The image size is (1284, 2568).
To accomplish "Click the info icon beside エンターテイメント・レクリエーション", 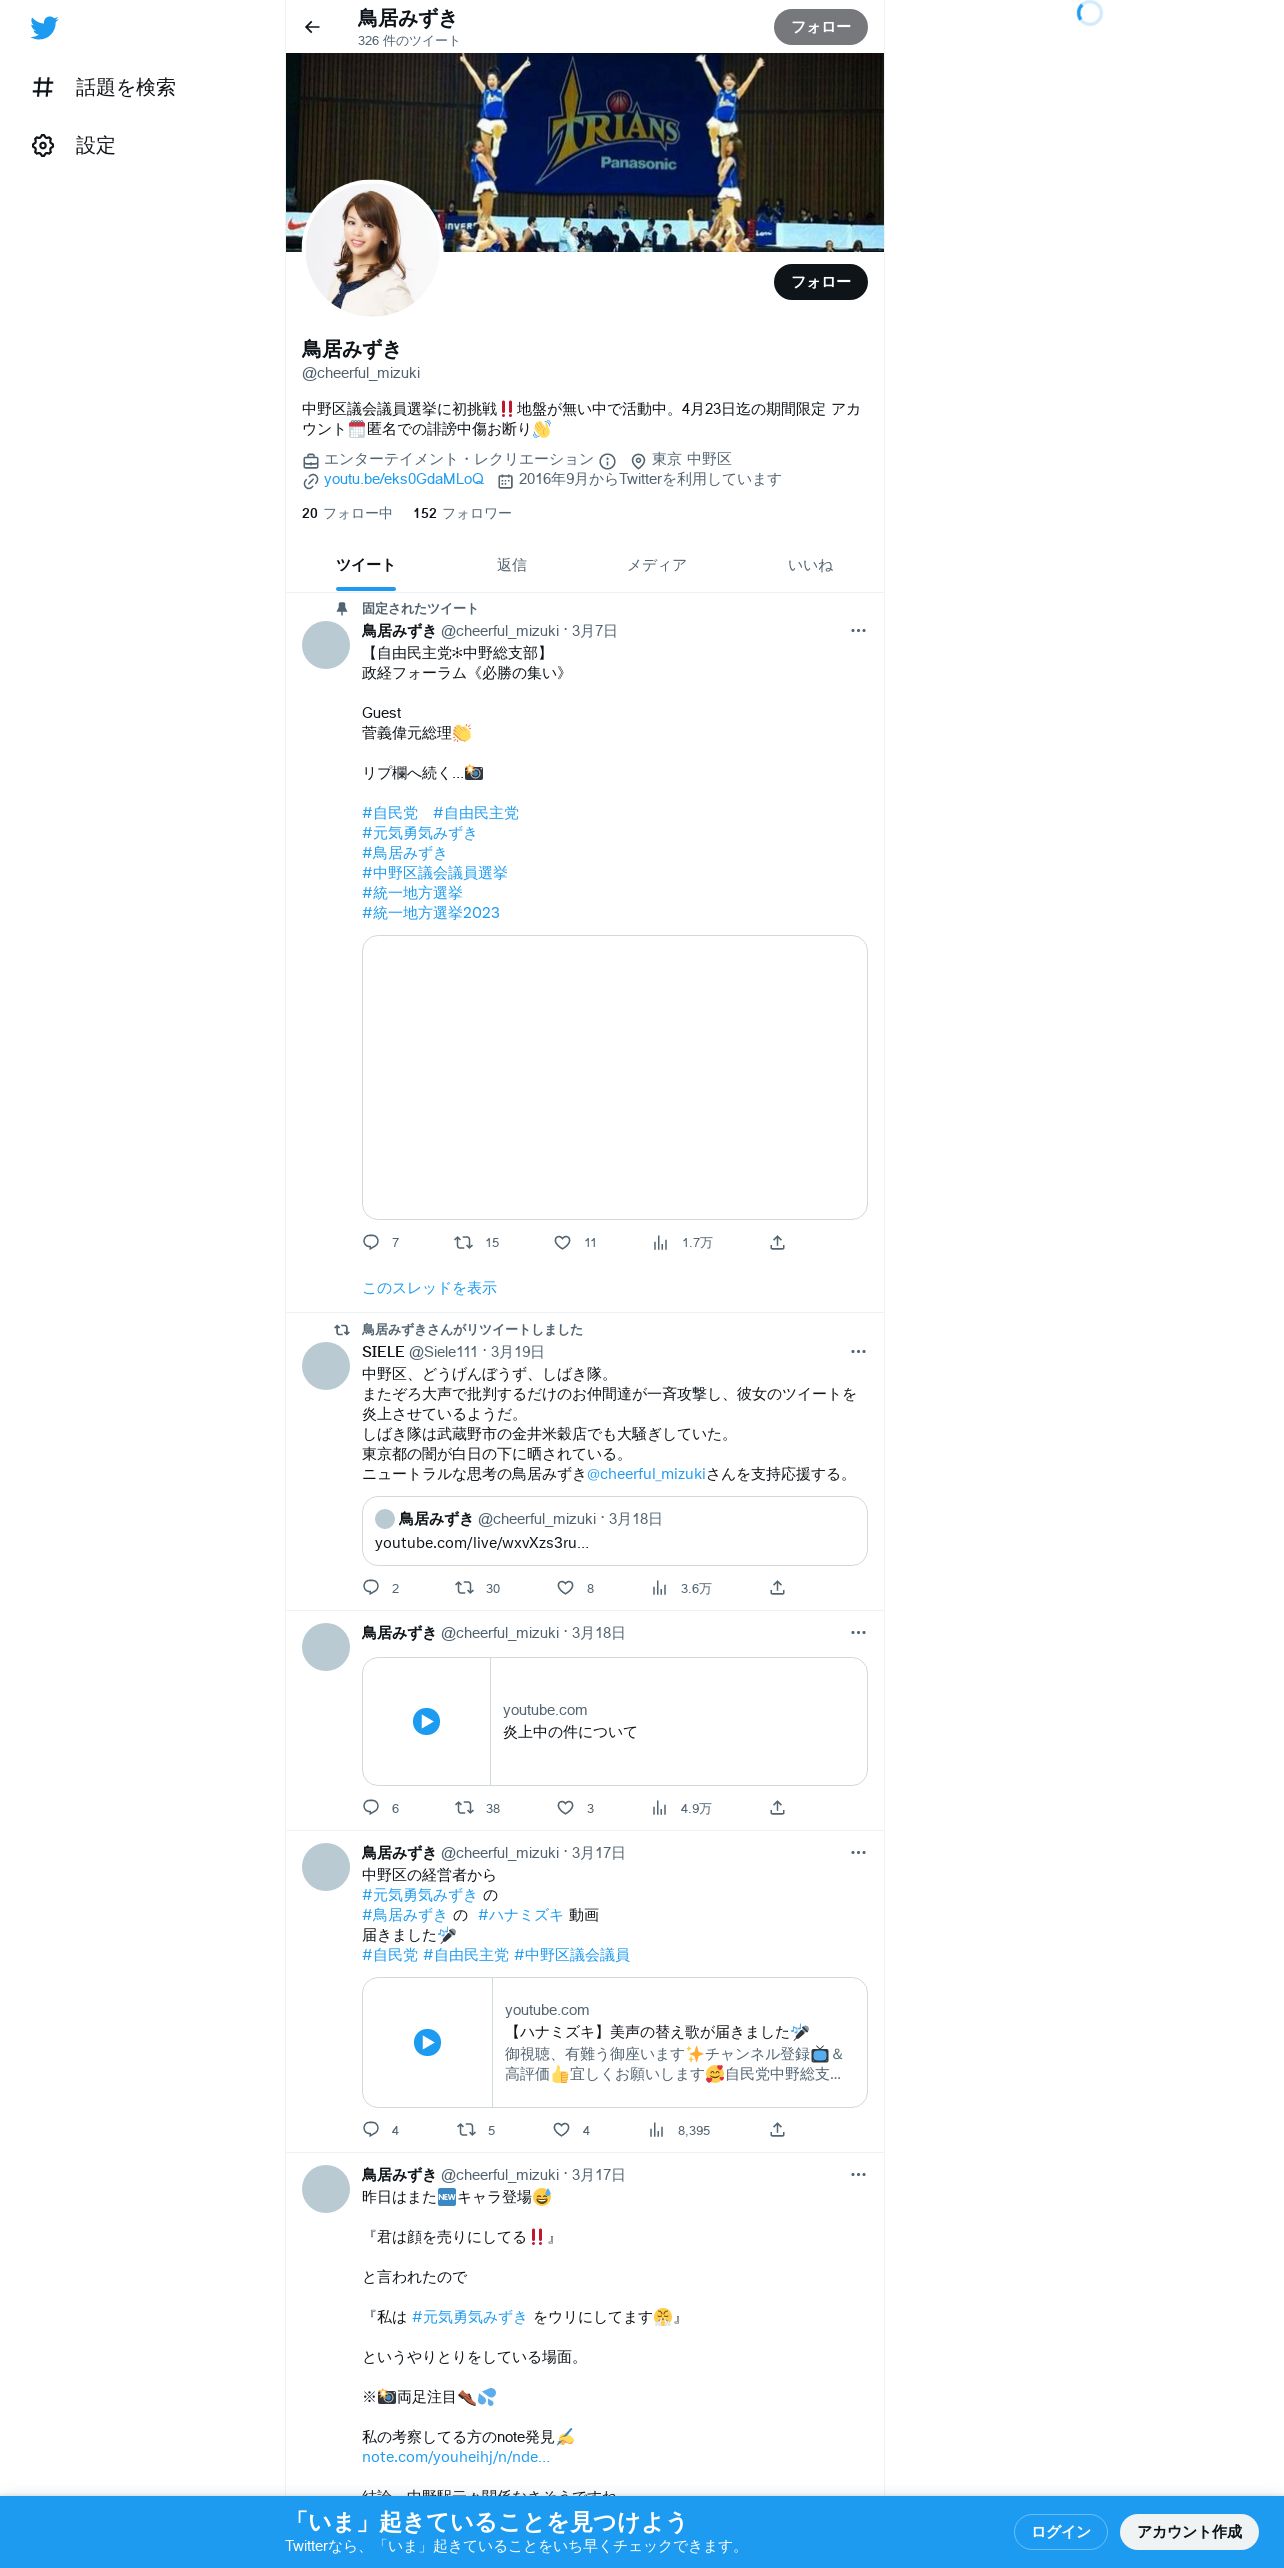I will tap(607, 461).
